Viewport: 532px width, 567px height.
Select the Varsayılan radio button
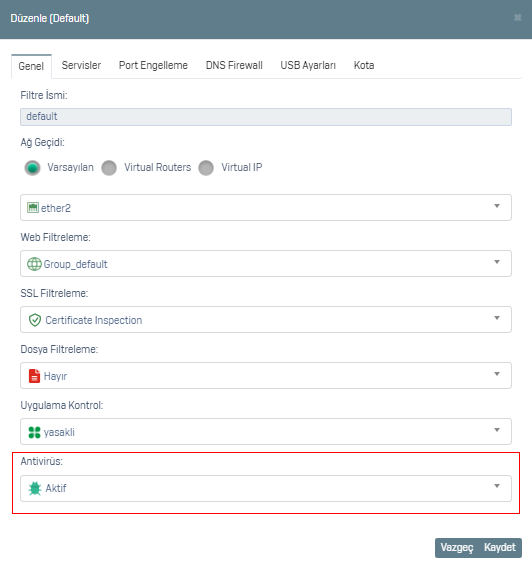(33, 168)
